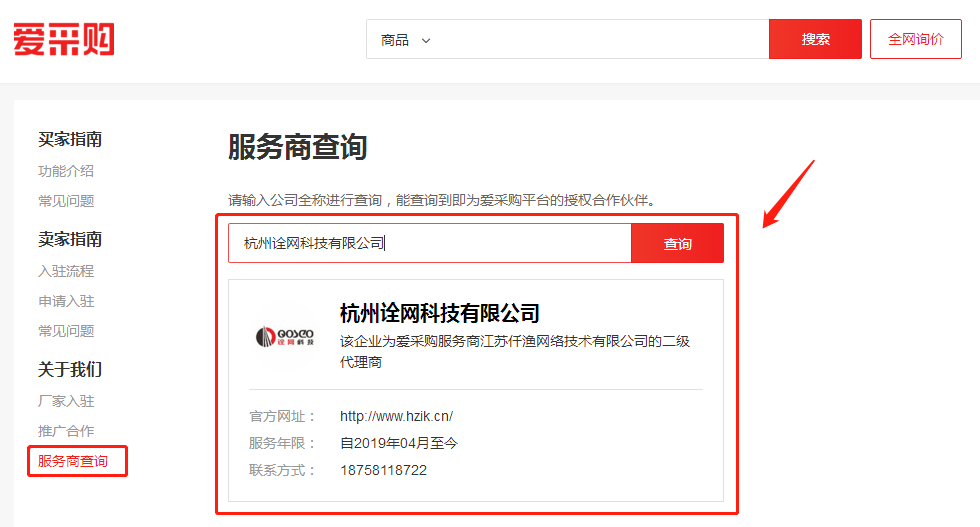
Task: Open http://www.hzik.cn/ official website
Action: pos(396,416)
